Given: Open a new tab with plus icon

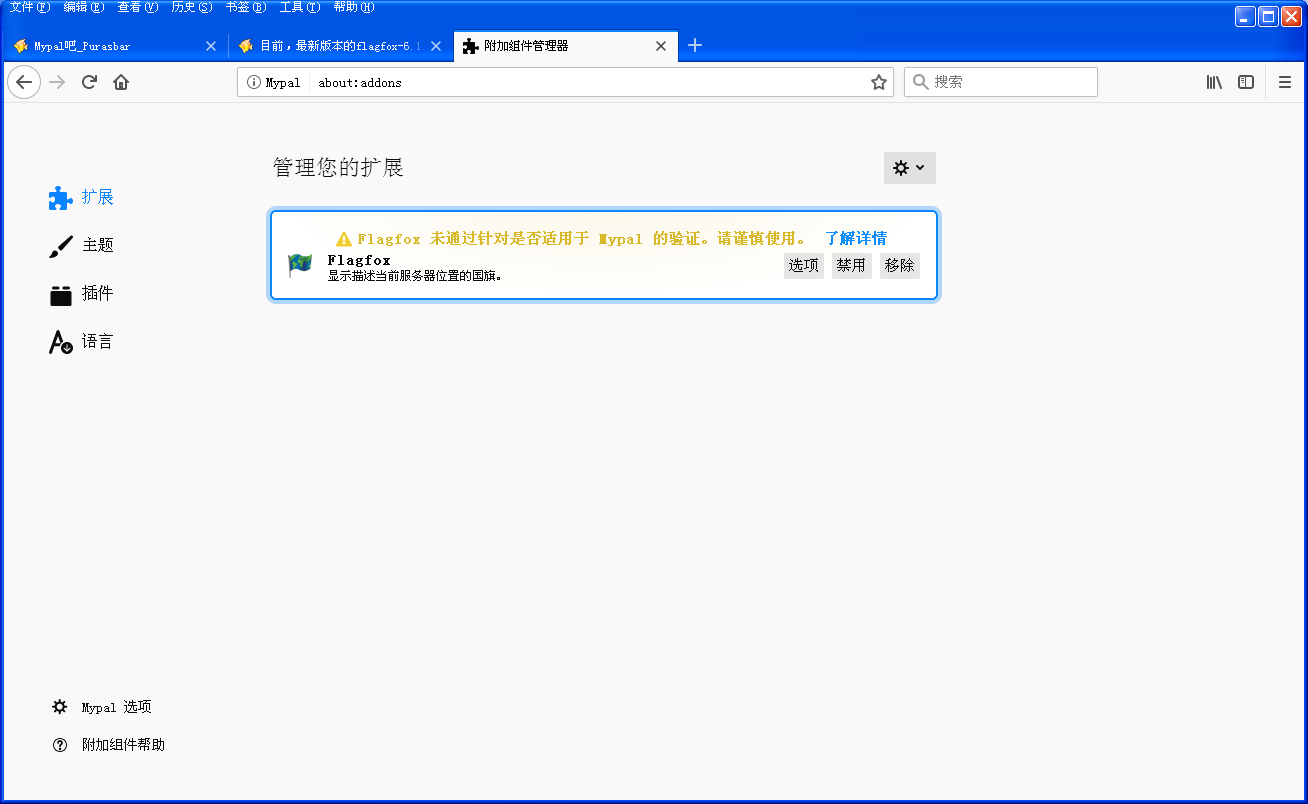Looking at the screenshot, I should 695,45.
